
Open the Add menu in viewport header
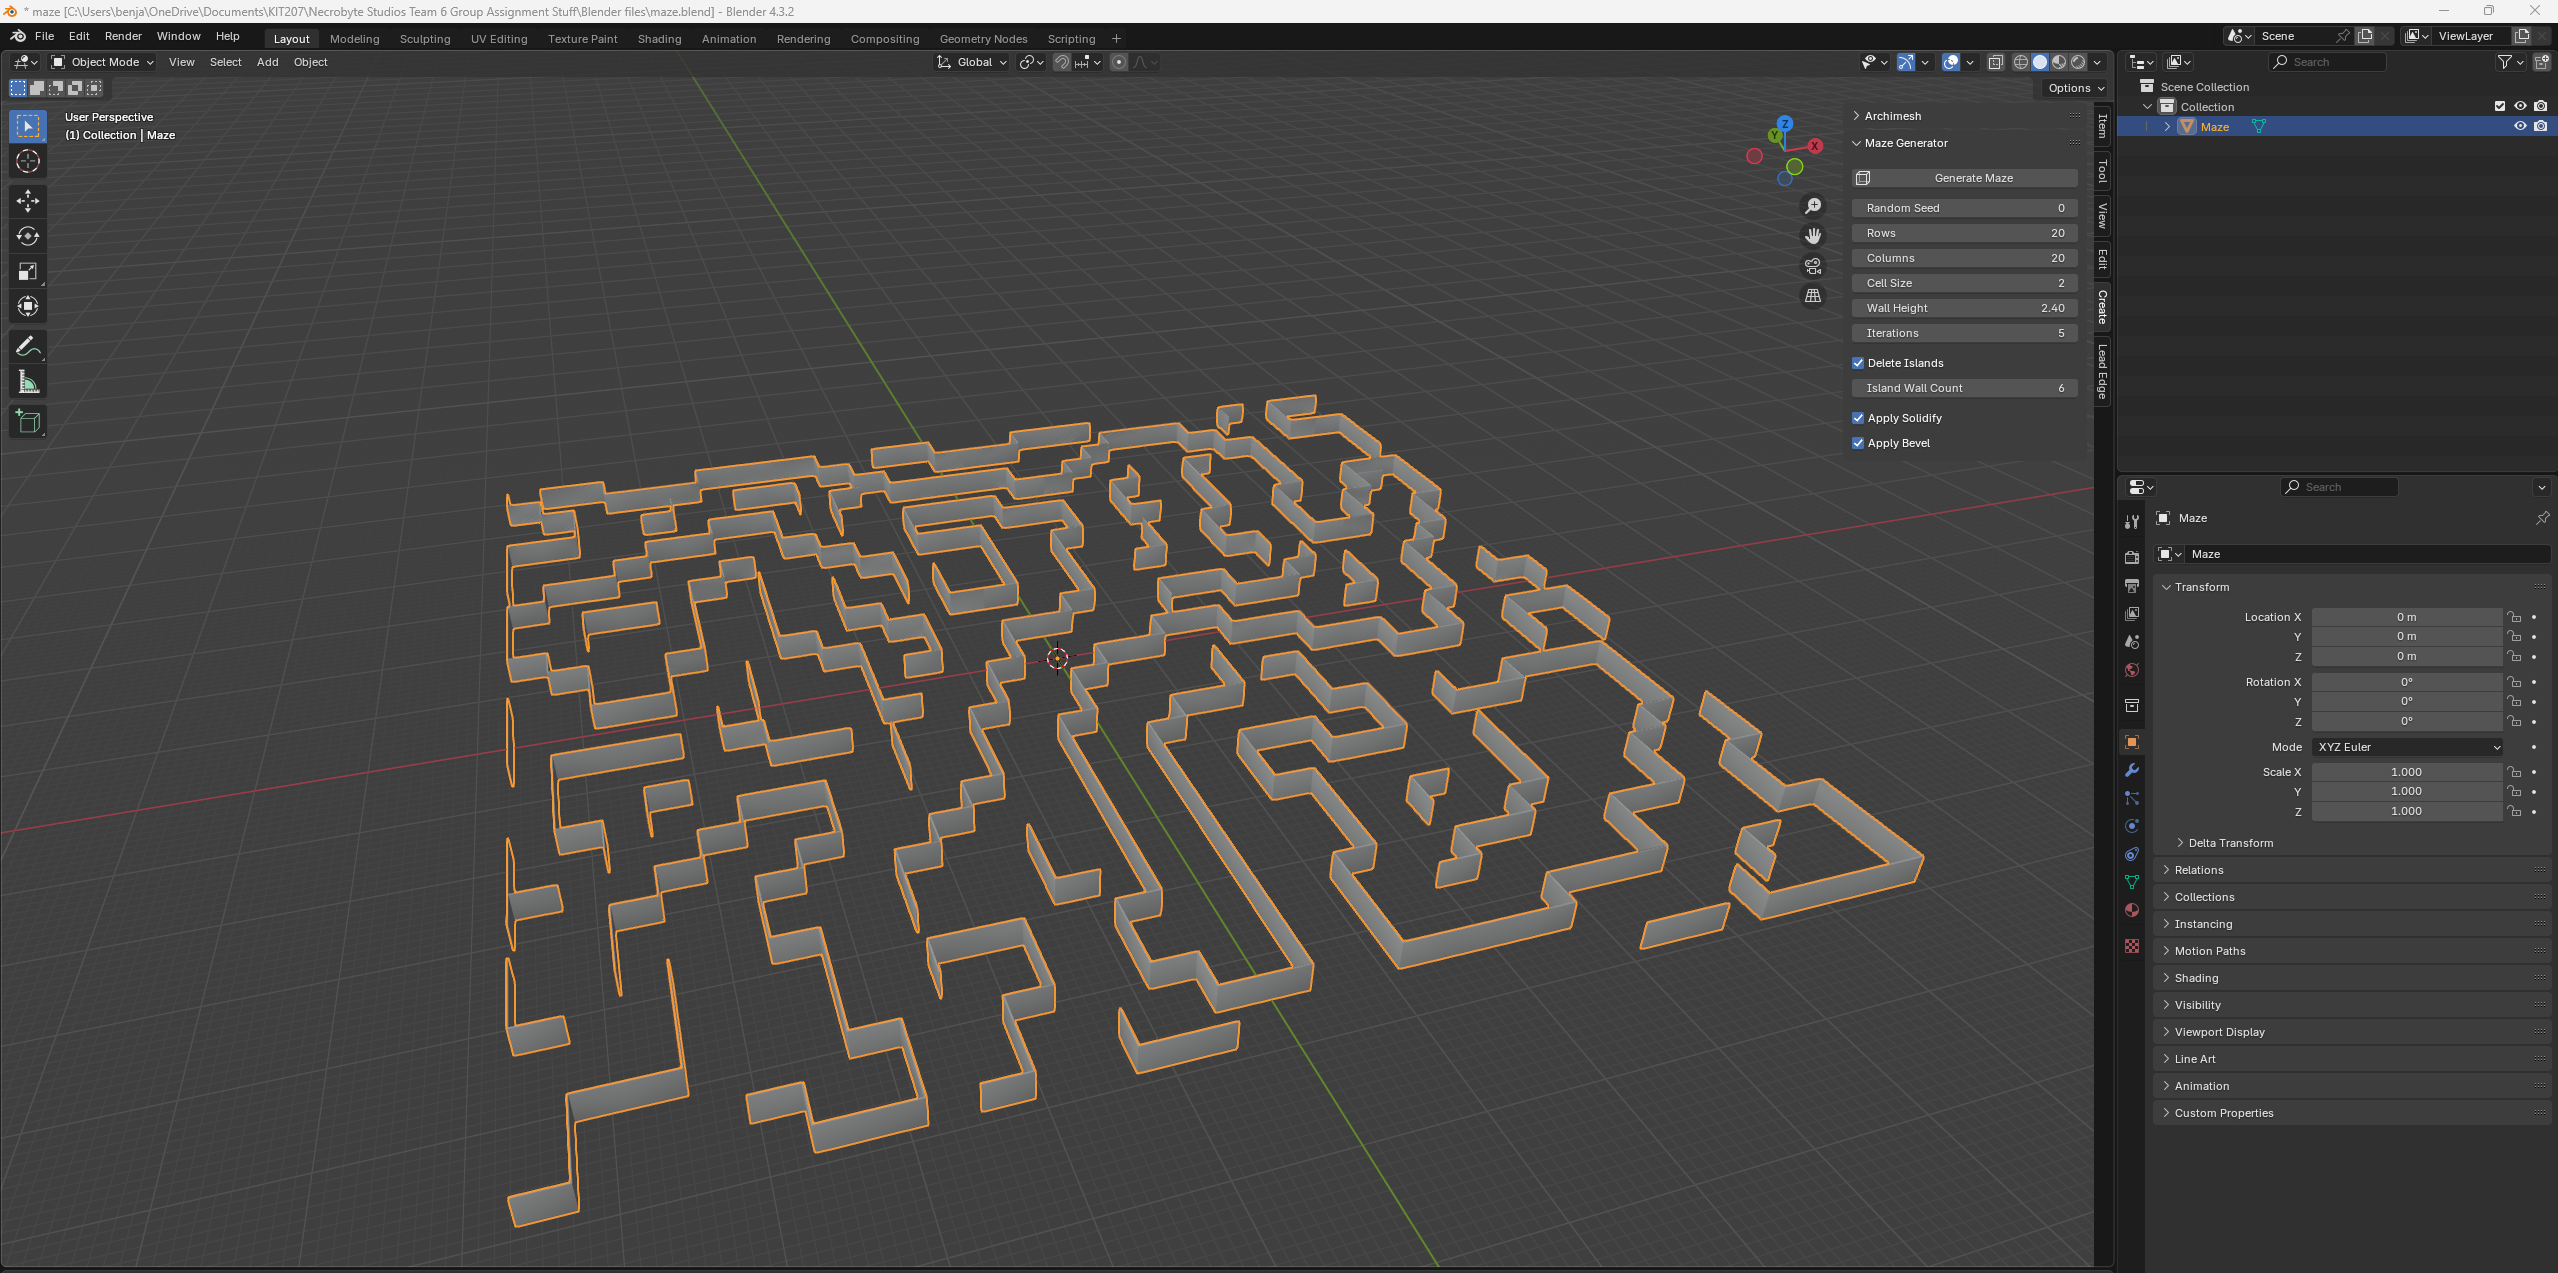pos(267,62)
